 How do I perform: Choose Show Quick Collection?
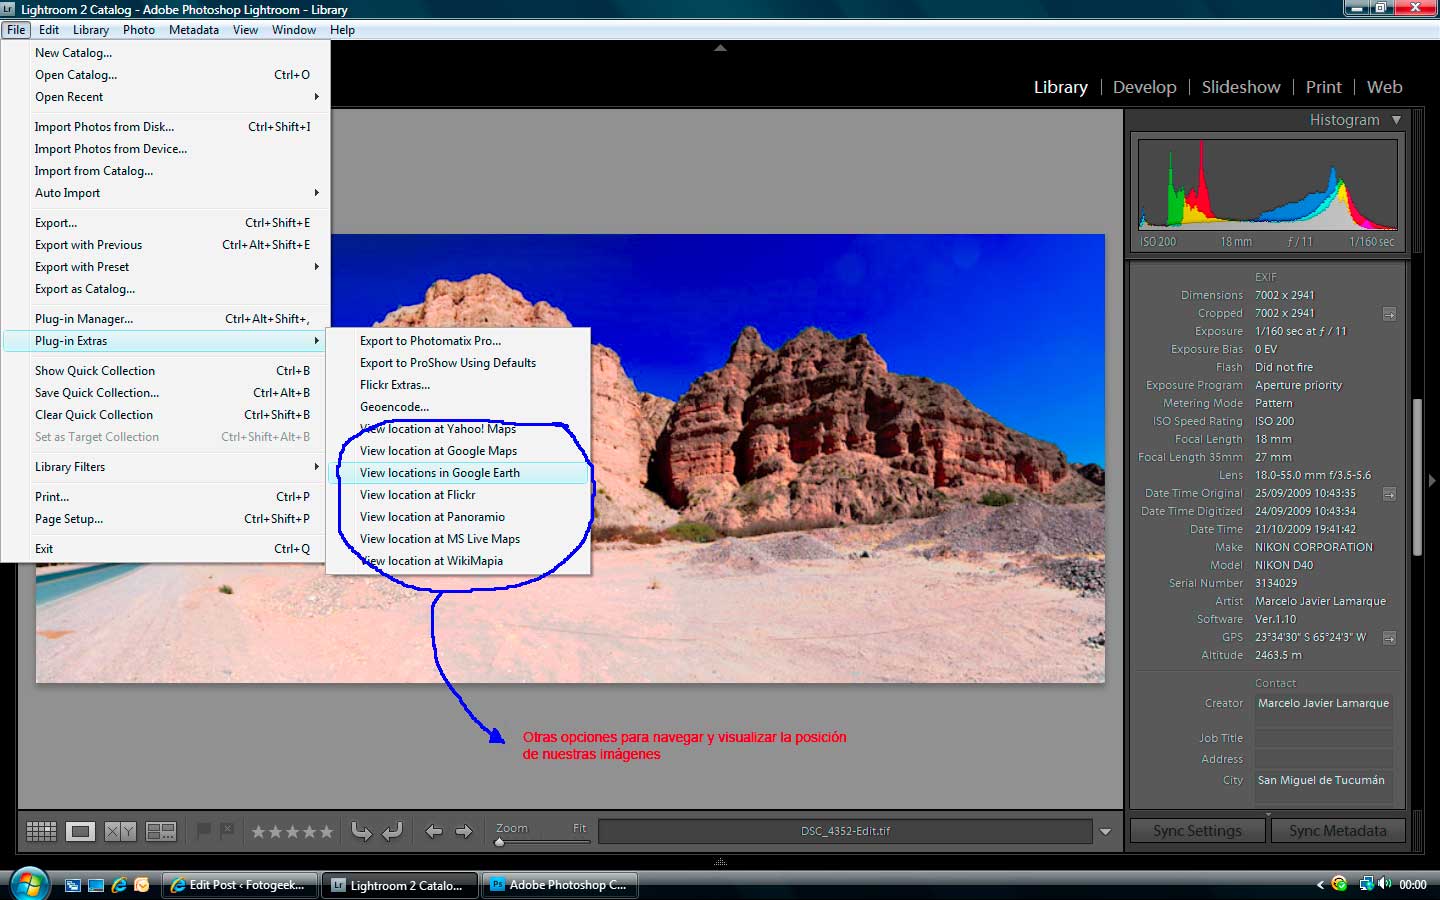pyautogui.click(x=166, y=371)
